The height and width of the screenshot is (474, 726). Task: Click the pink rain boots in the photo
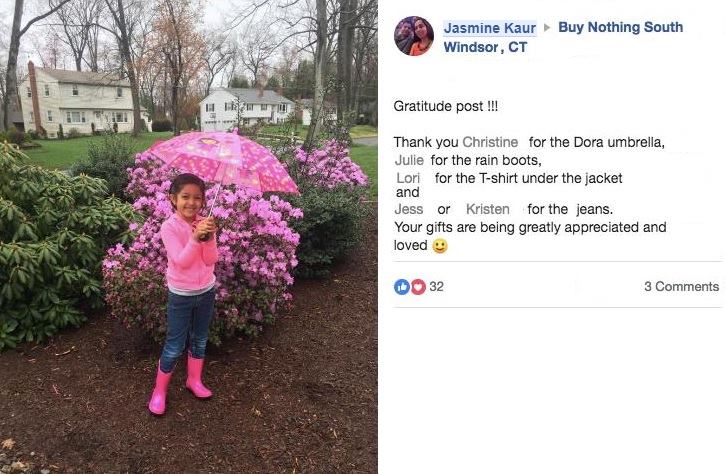pyautogui.click(x=180, y=383)
